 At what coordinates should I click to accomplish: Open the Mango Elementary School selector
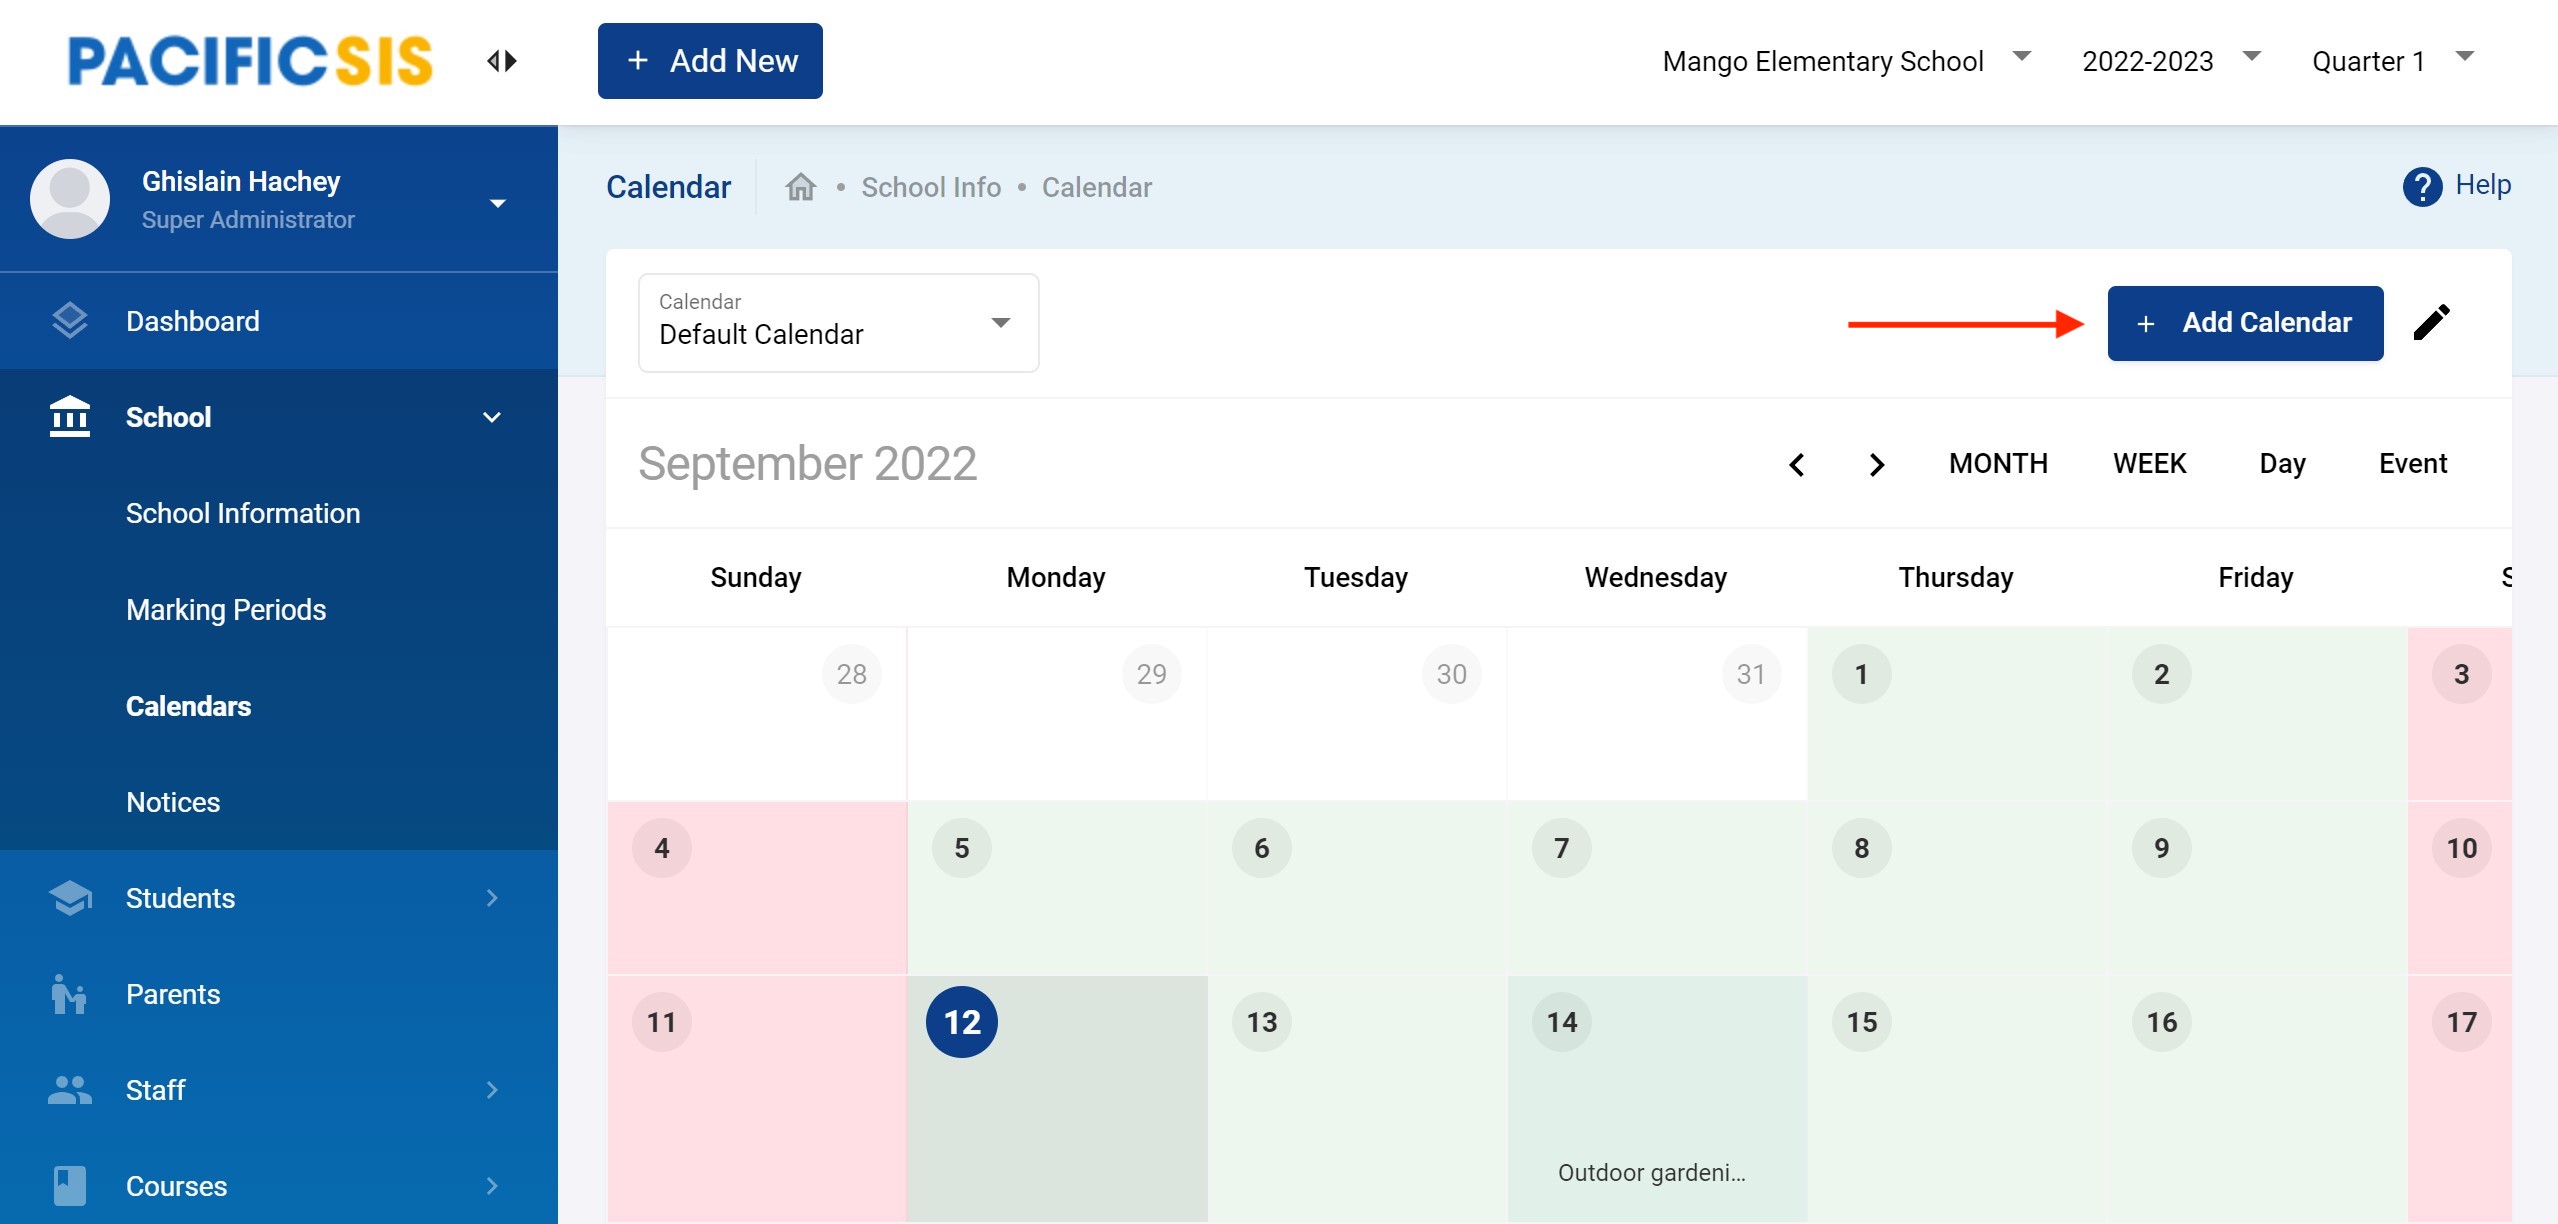[1845, 61]
